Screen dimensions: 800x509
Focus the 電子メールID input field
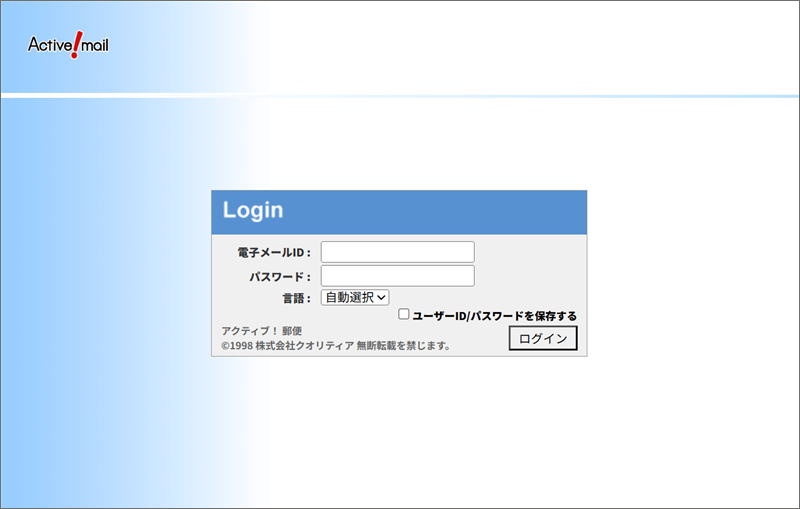pyautogui.click(x=397, y=252)
